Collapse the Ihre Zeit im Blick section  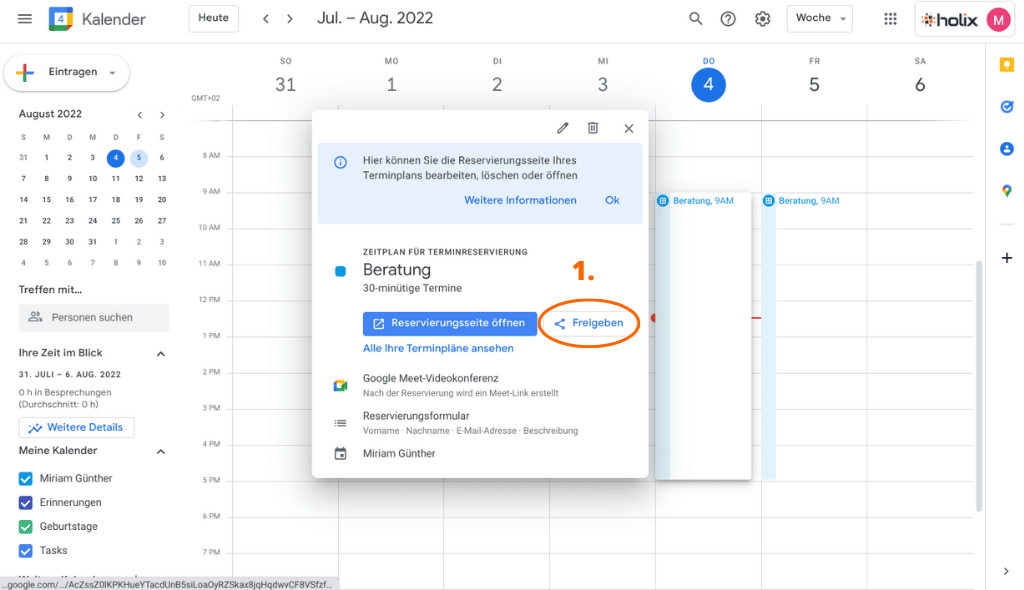160,353
